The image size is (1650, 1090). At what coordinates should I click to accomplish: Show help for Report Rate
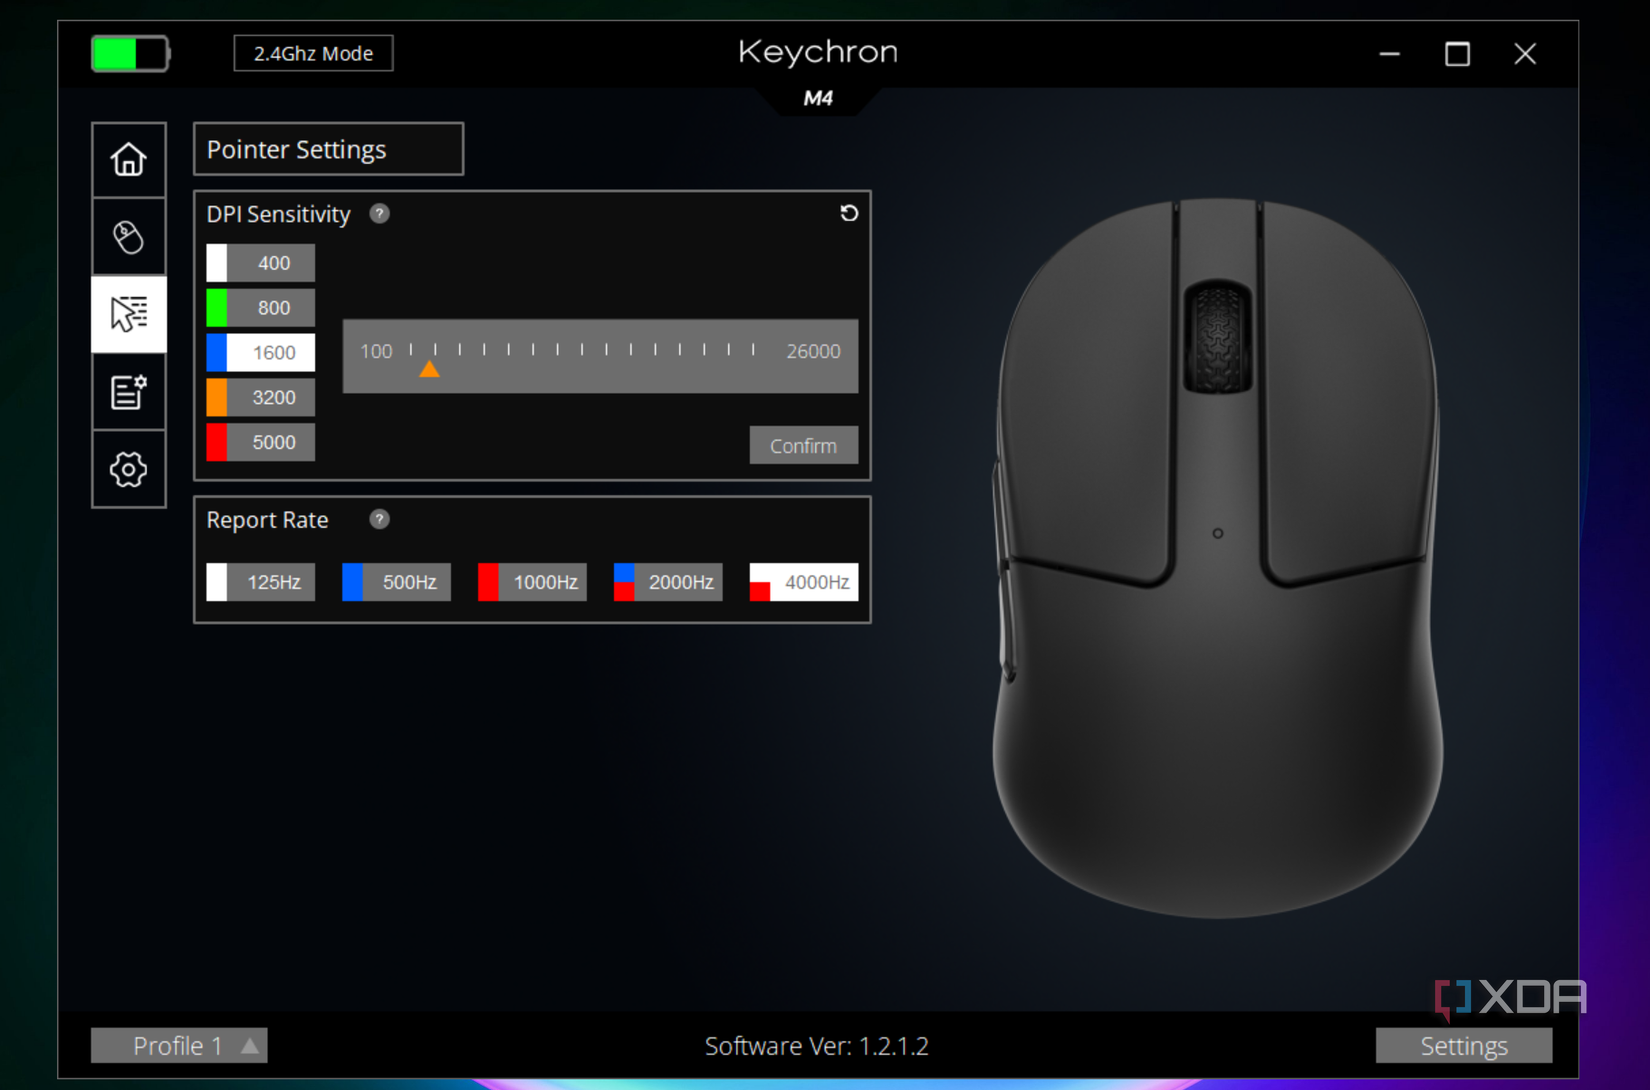click(x=379, y=519)
